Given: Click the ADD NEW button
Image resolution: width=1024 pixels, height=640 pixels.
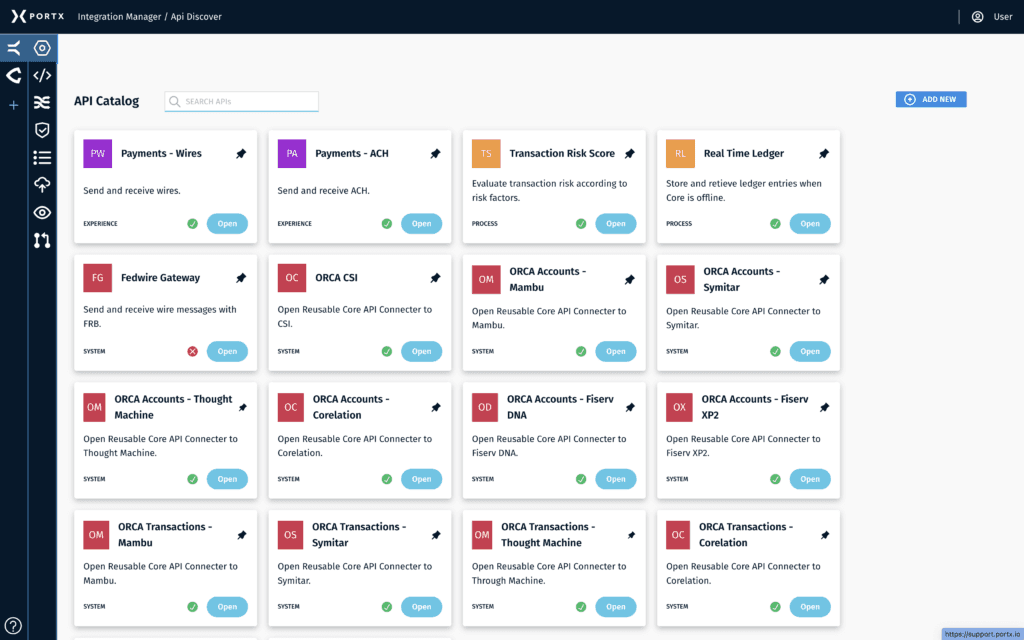Looking at the screenshot, I should tap(931, 99).
